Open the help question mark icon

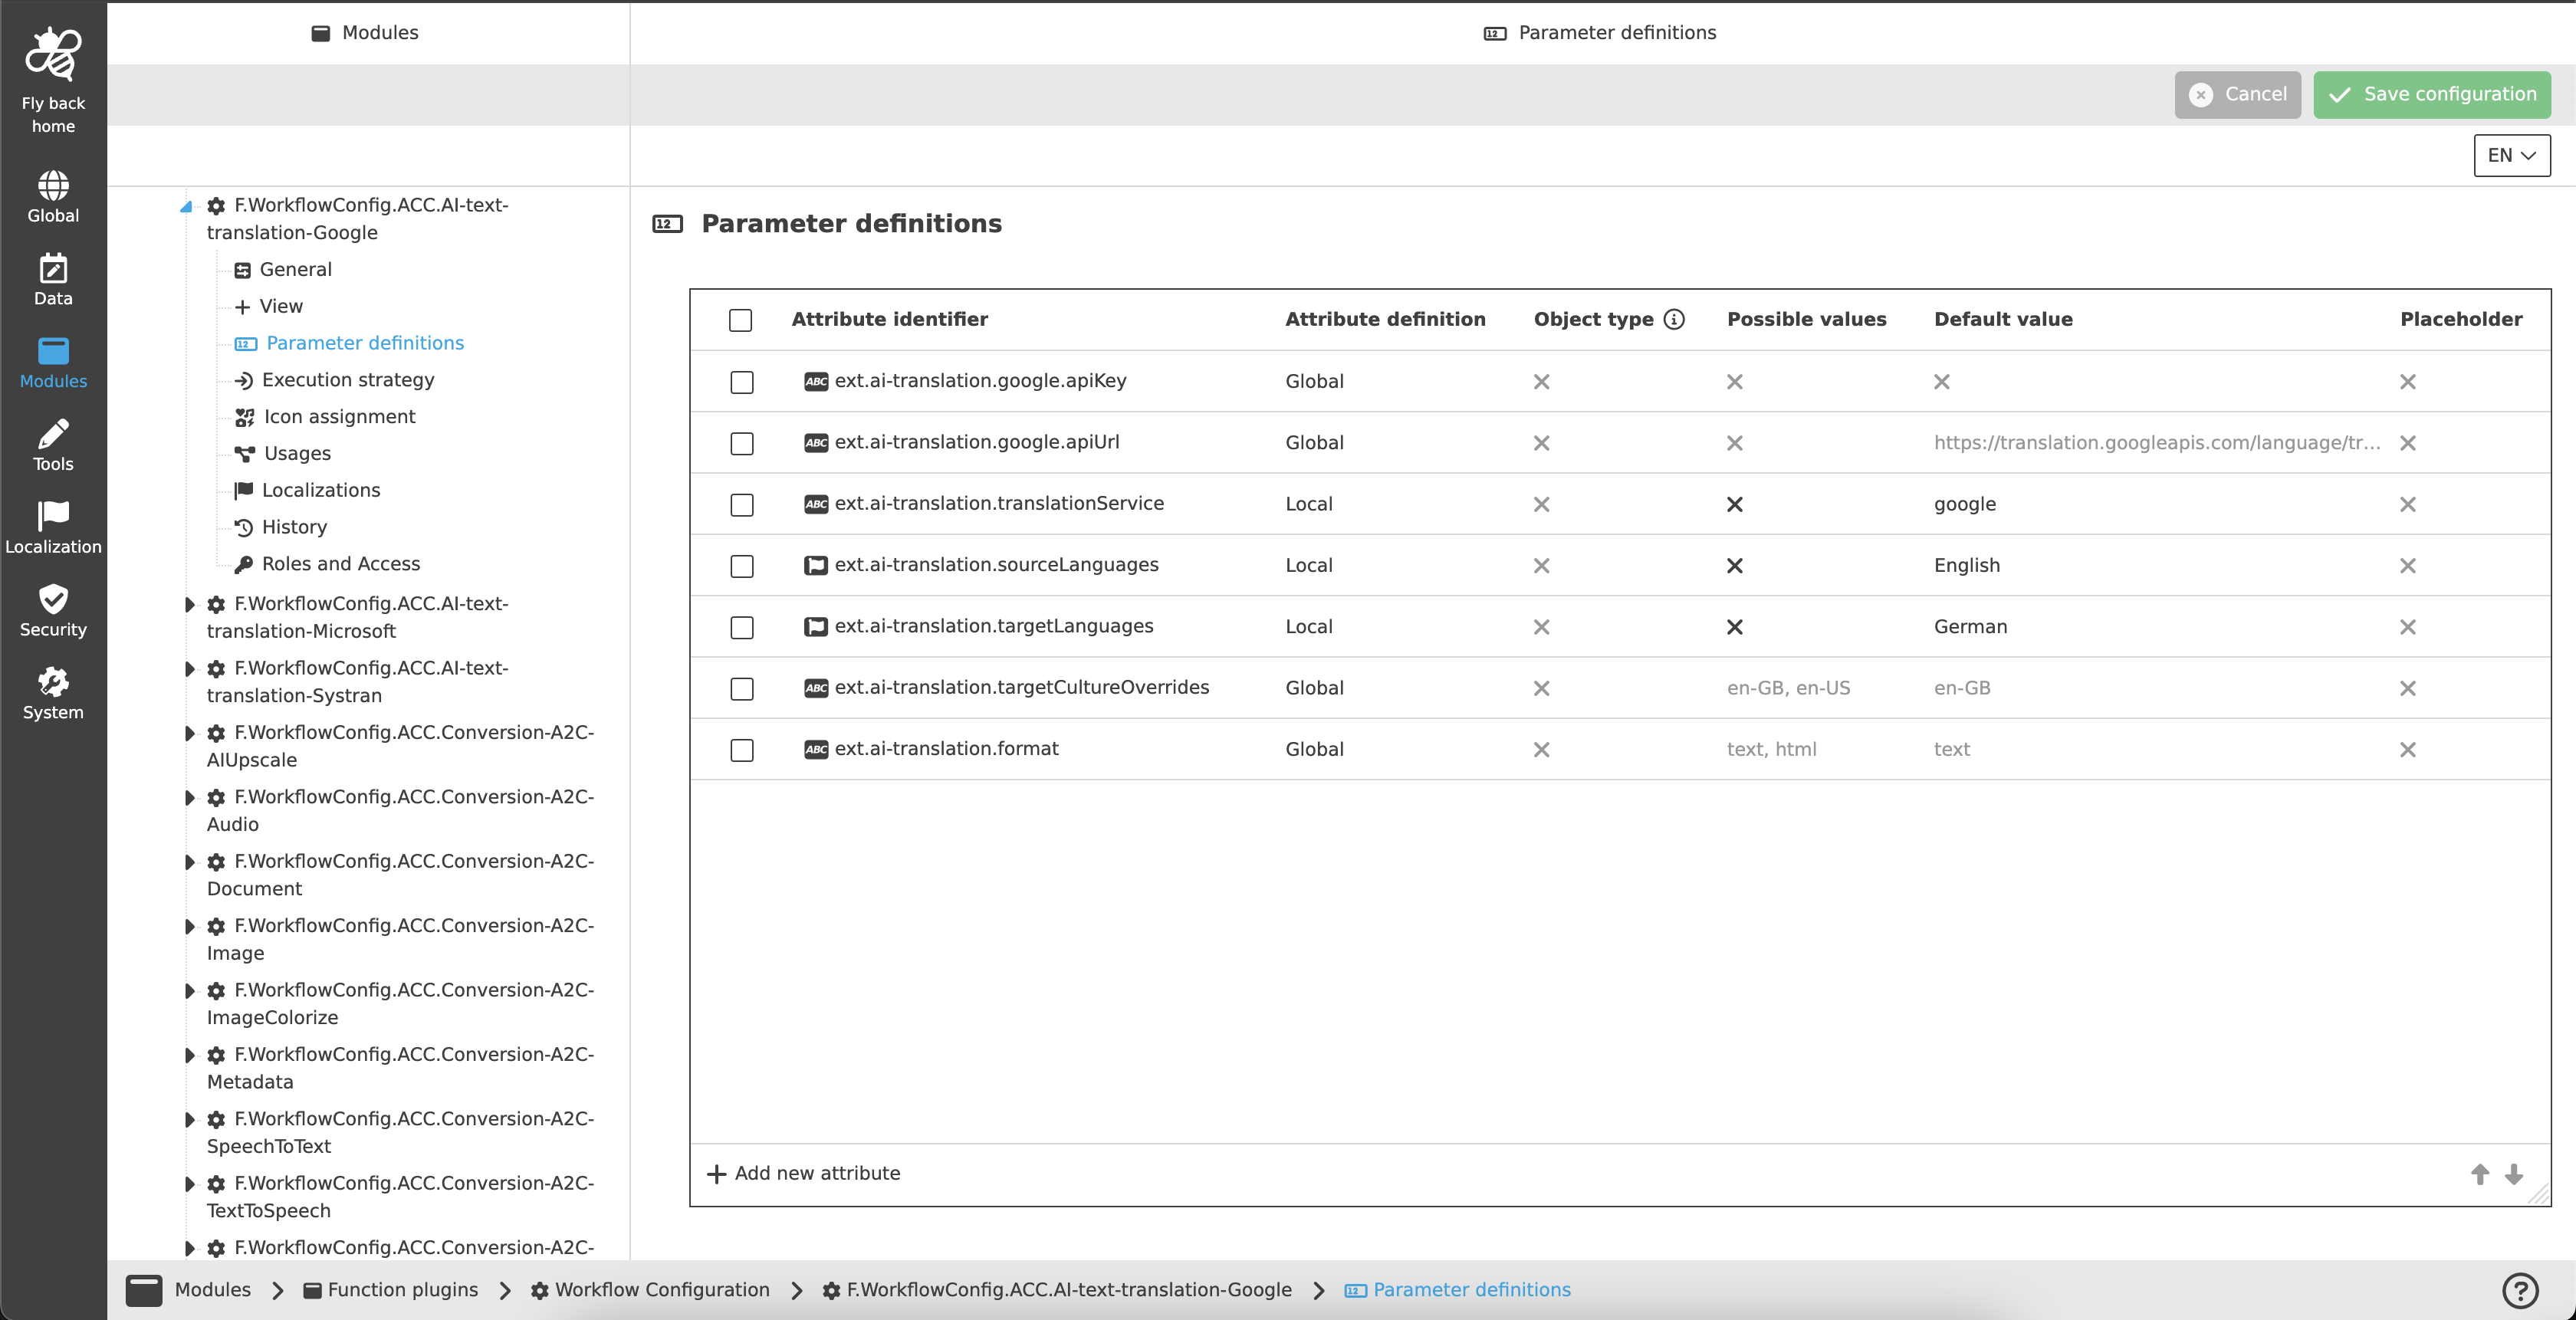coord(2519,1290)
